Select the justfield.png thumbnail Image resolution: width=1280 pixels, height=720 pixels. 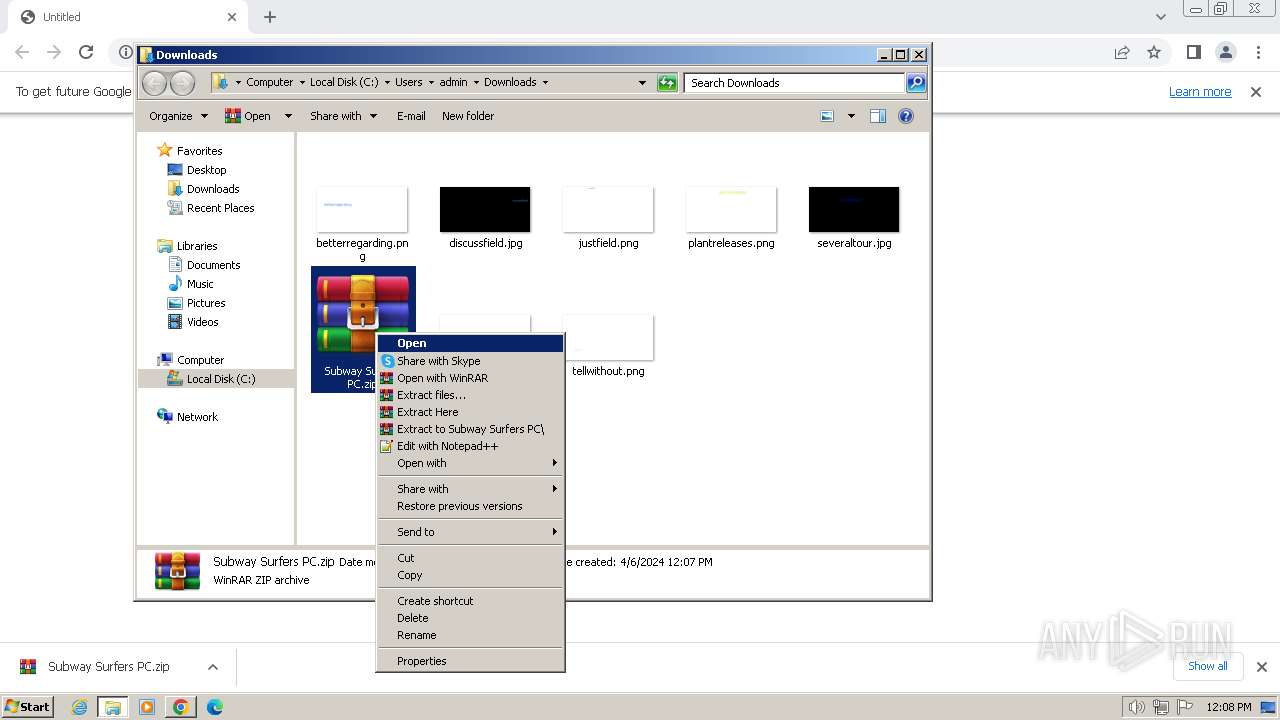pos(608,209)
